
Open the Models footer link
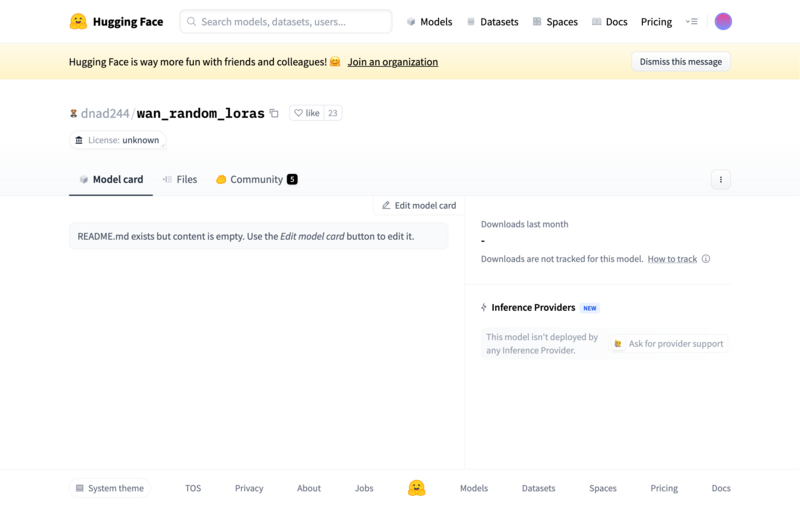point(474,489)
